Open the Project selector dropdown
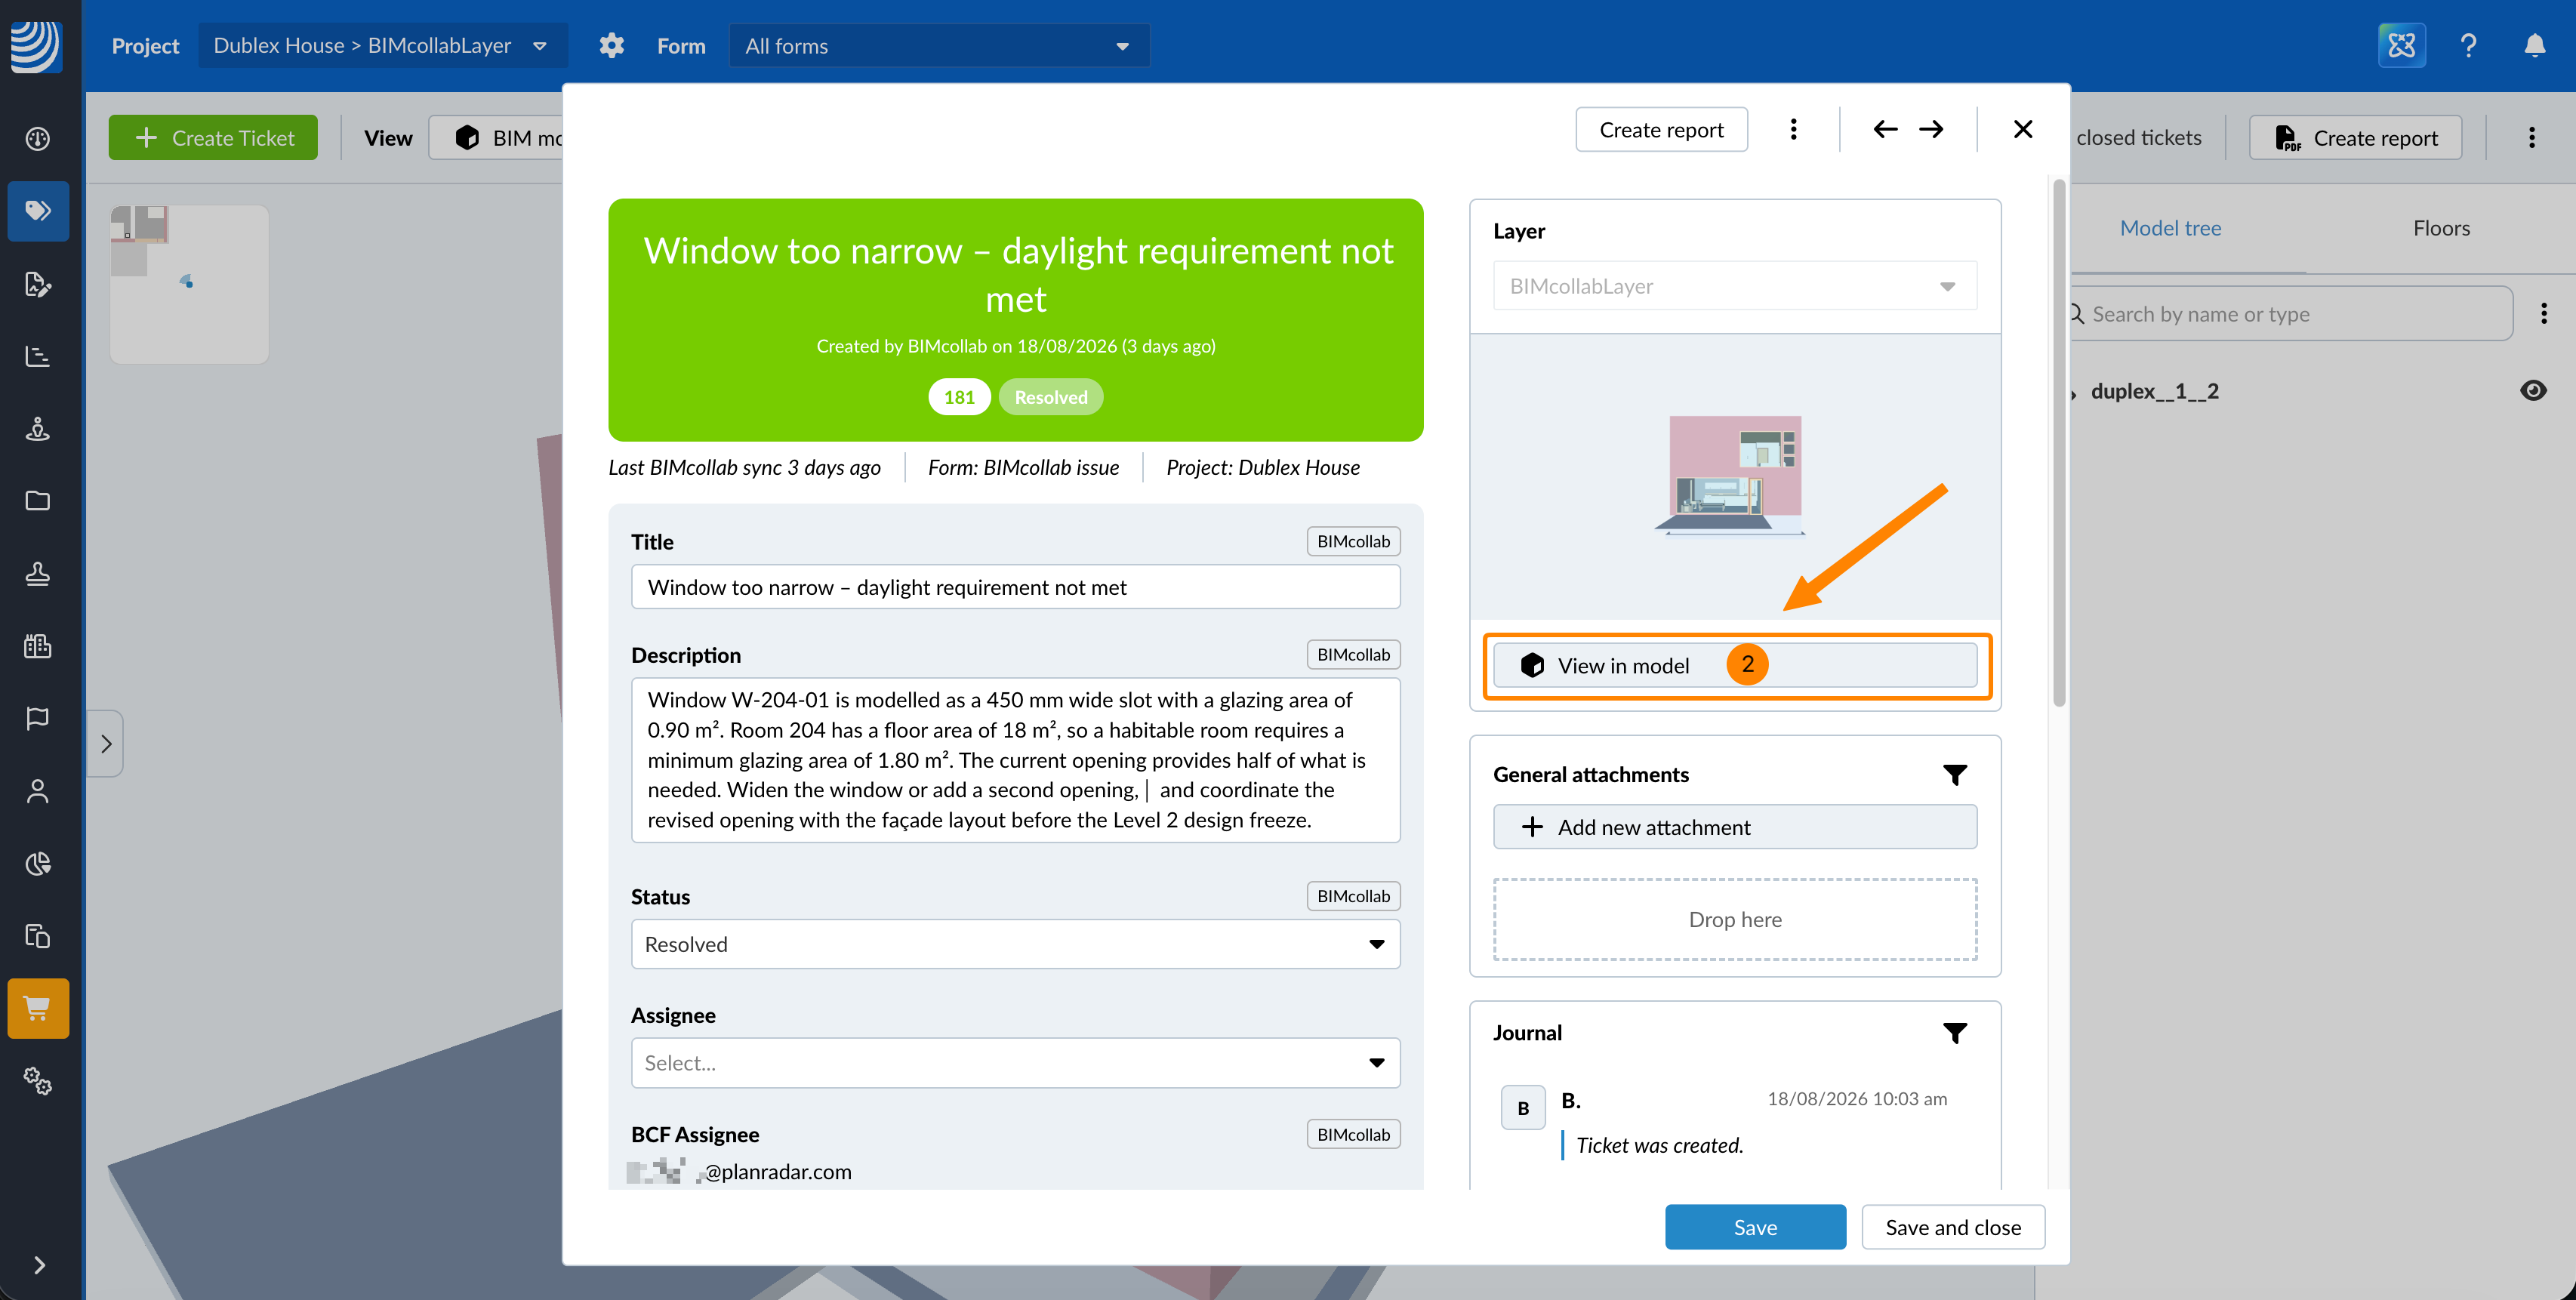 382,46
